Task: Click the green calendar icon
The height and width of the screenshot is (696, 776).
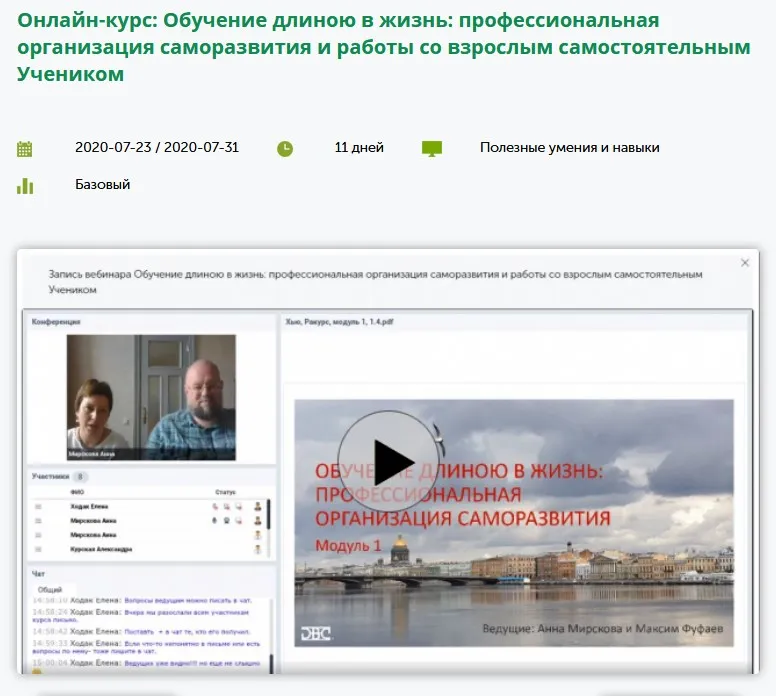Action: tap(25, 149)
